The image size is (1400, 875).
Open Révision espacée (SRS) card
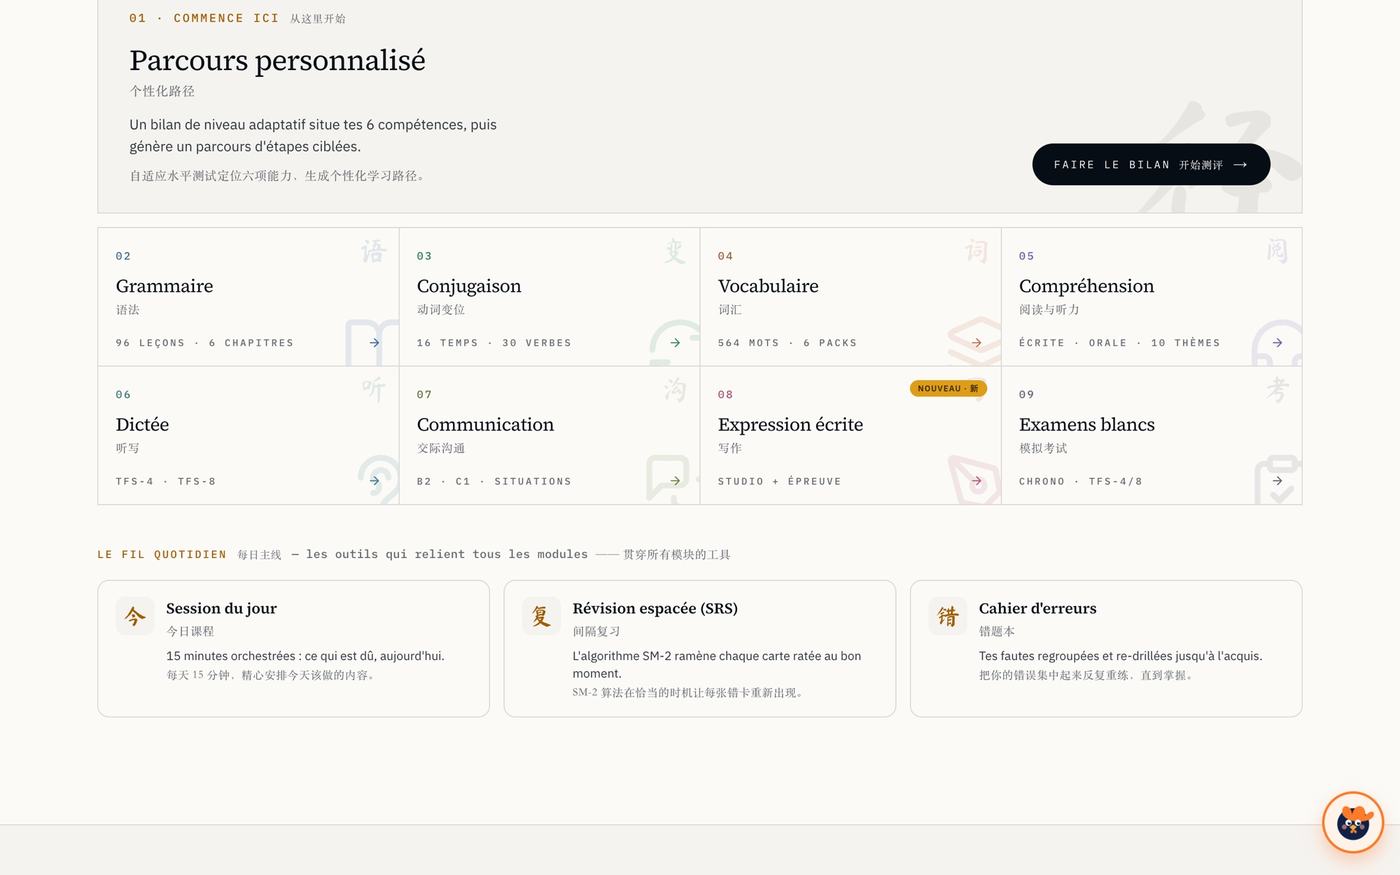[700, 648]
